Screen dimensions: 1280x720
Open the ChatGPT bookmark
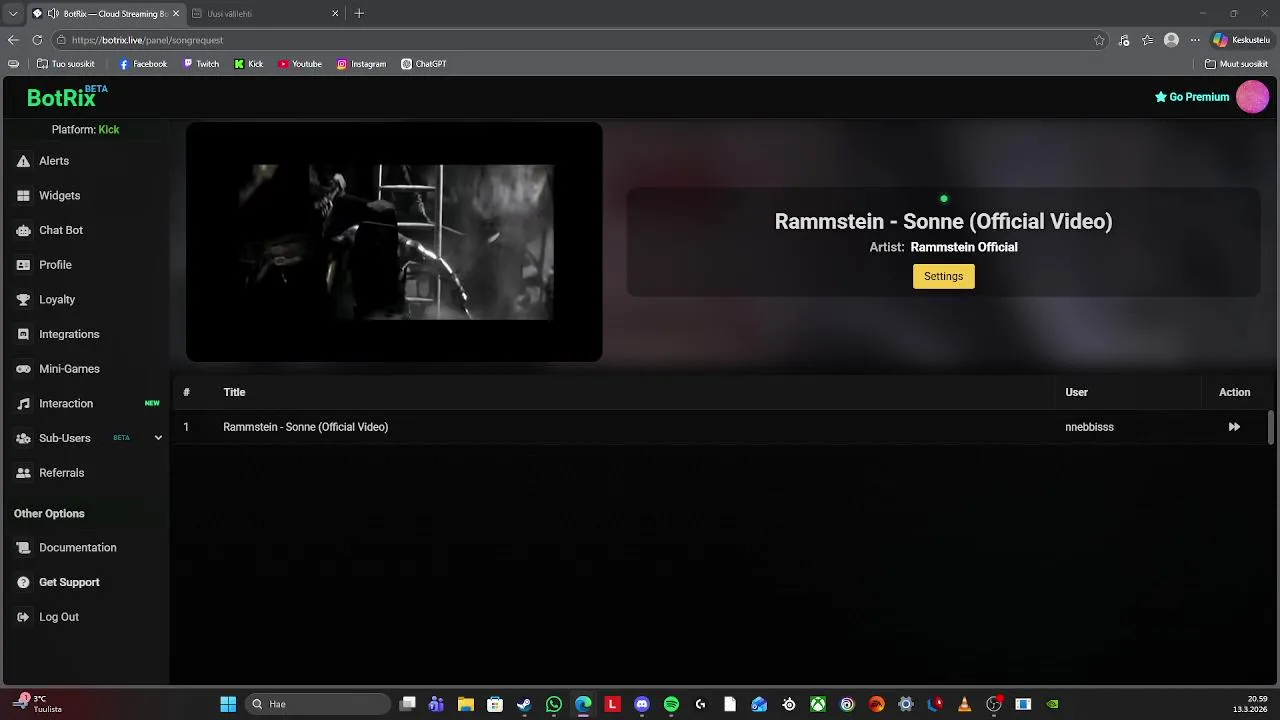[424, 64]
